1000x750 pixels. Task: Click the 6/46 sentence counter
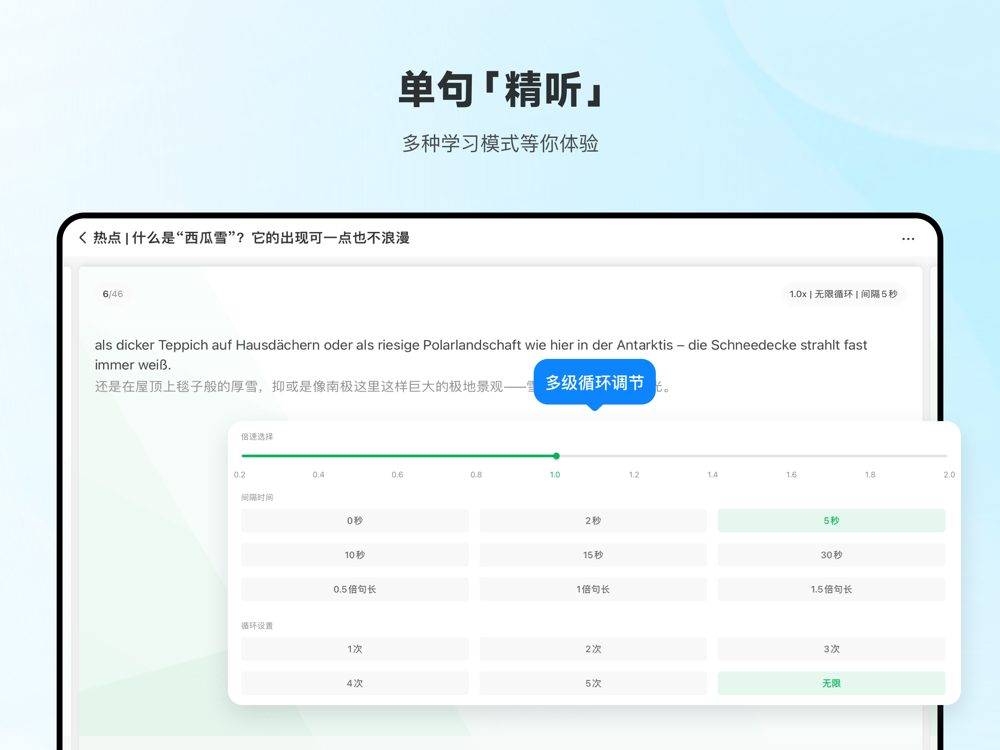[x=113, y=294]
